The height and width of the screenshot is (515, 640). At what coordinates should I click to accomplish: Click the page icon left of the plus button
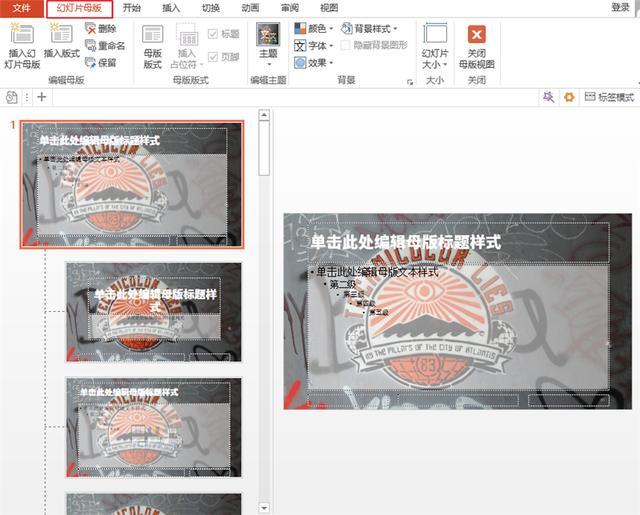tap(12, 97)
